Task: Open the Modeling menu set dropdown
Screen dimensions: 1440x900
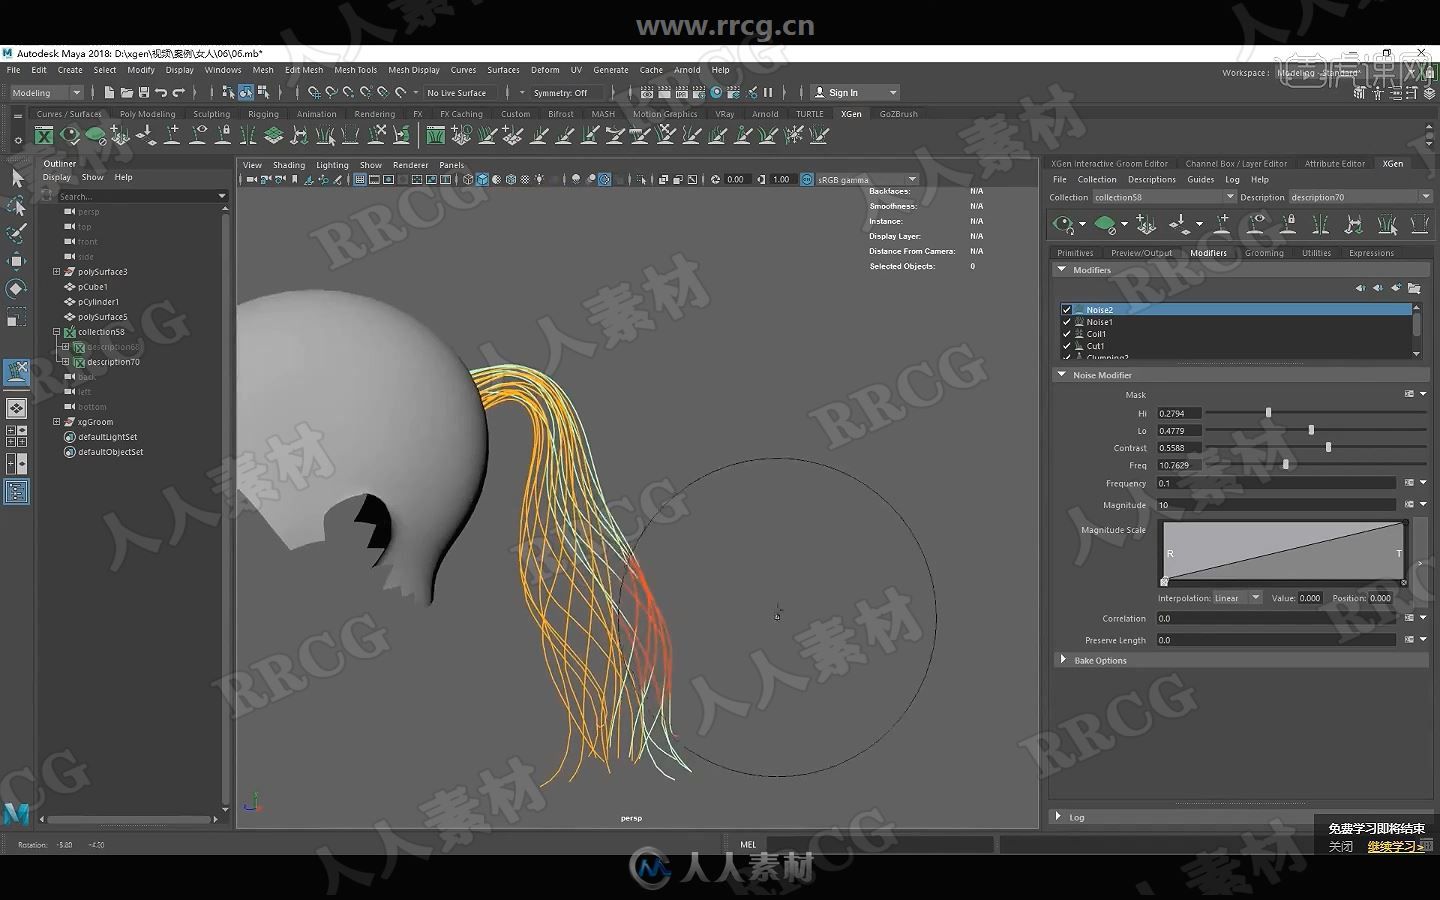Action: pos(46,92)
